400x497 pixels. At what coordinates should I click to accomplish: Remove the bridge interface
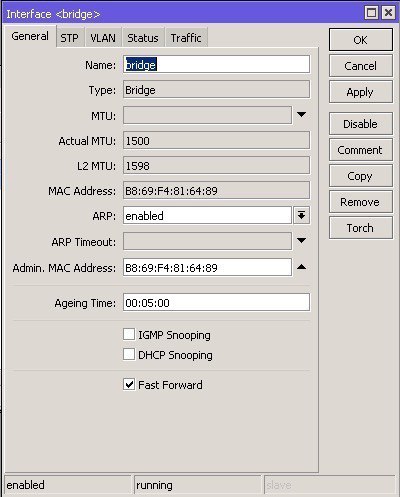tap(361, 202)
